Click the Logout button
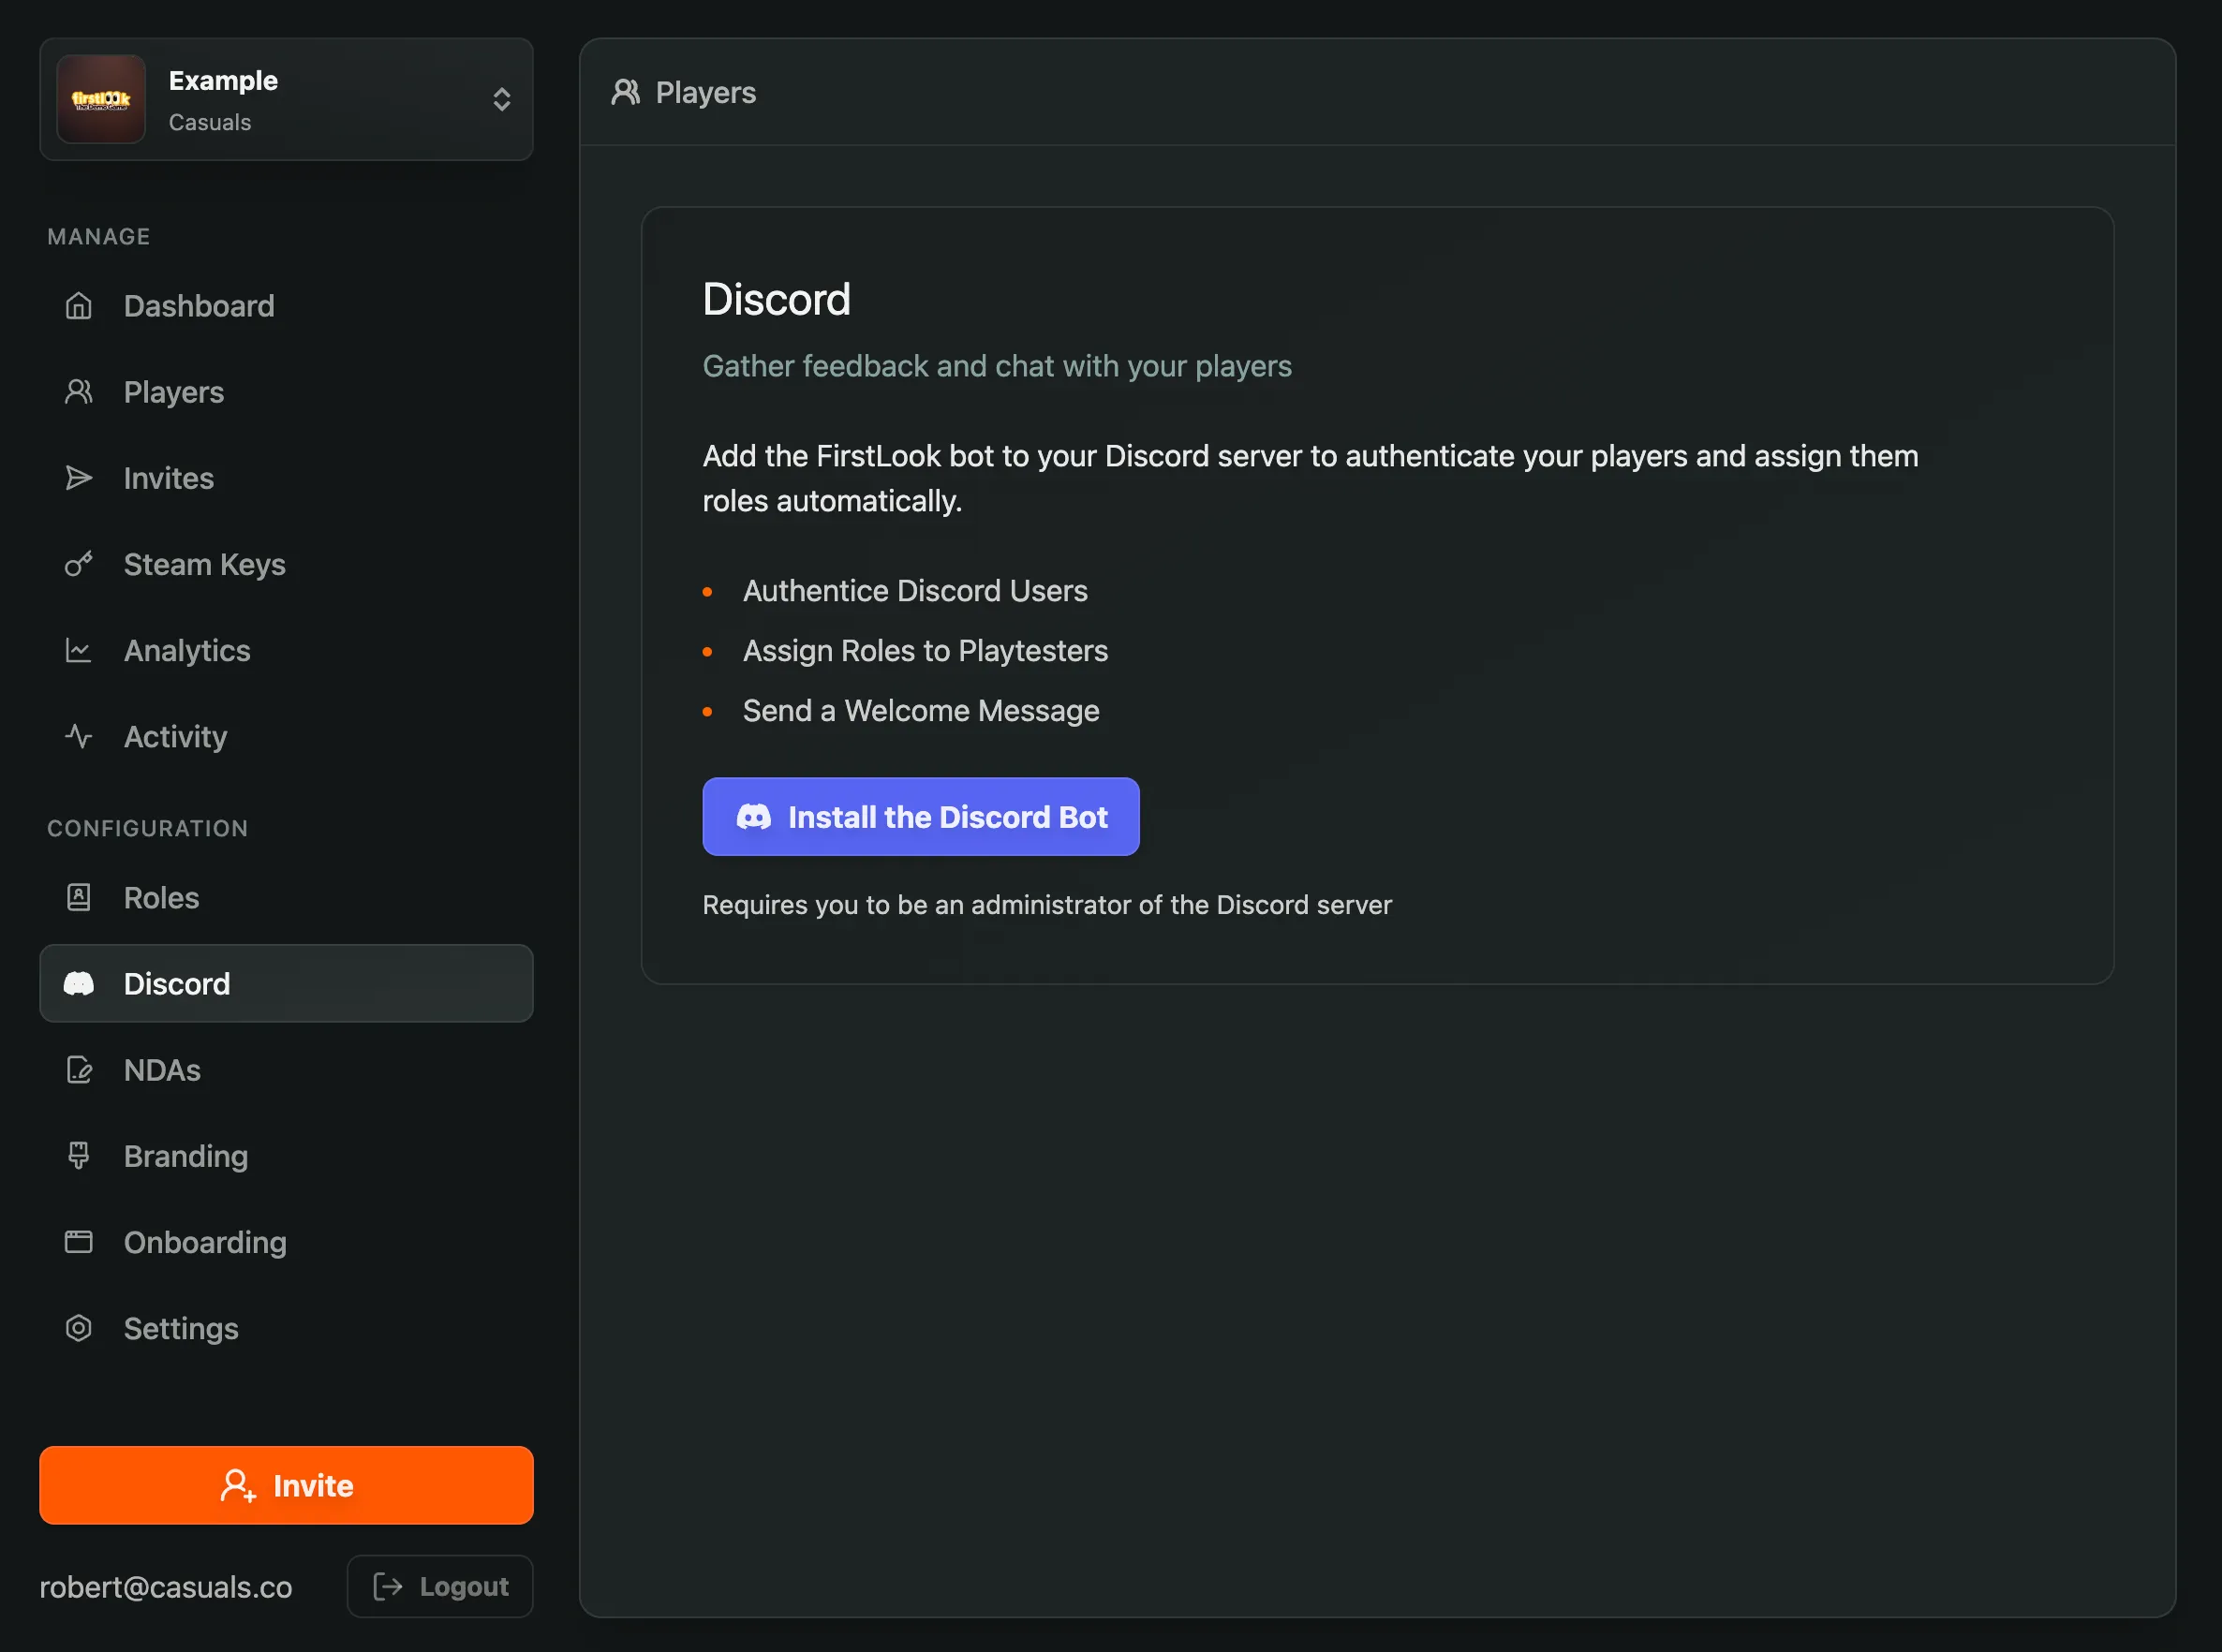 [x=440, y=1586]
